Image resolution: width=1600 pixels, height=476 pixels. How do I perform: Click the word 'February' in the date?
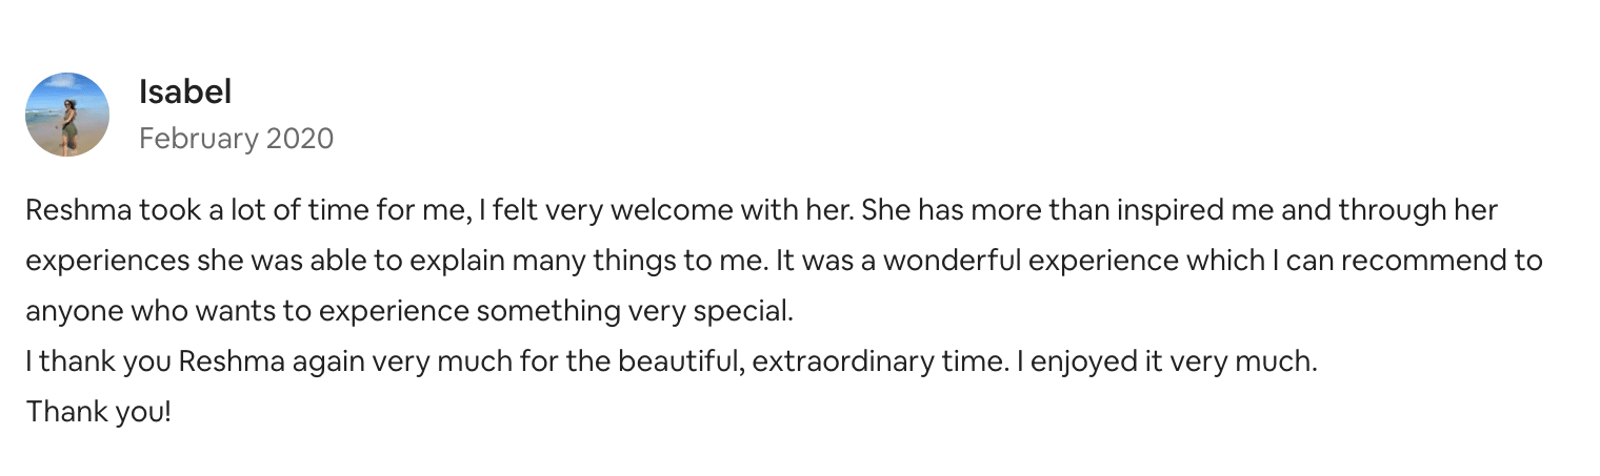[198, 138]
